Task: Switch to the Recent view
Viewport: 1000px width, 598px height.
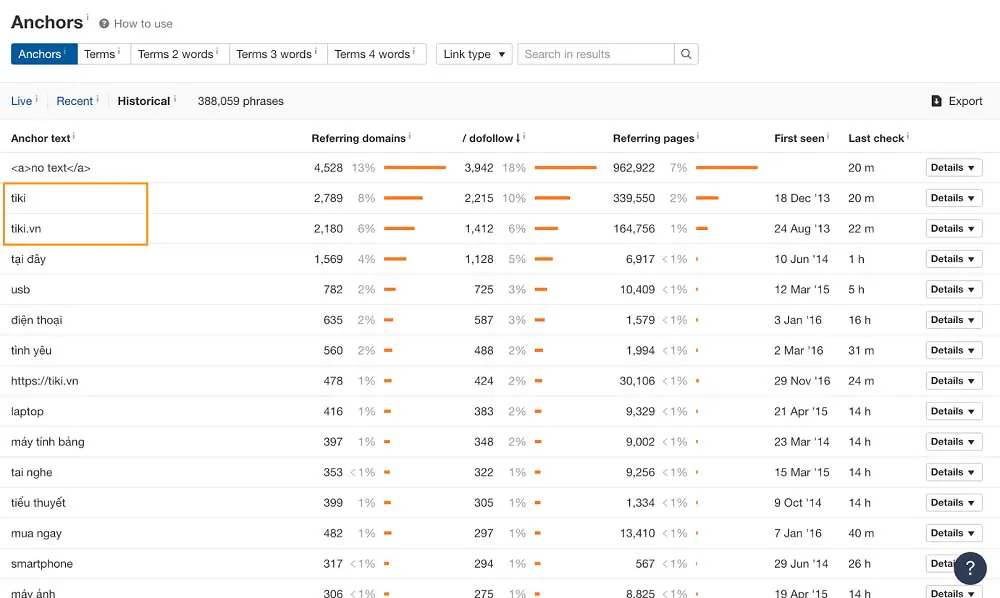Action: coord(75,101)
